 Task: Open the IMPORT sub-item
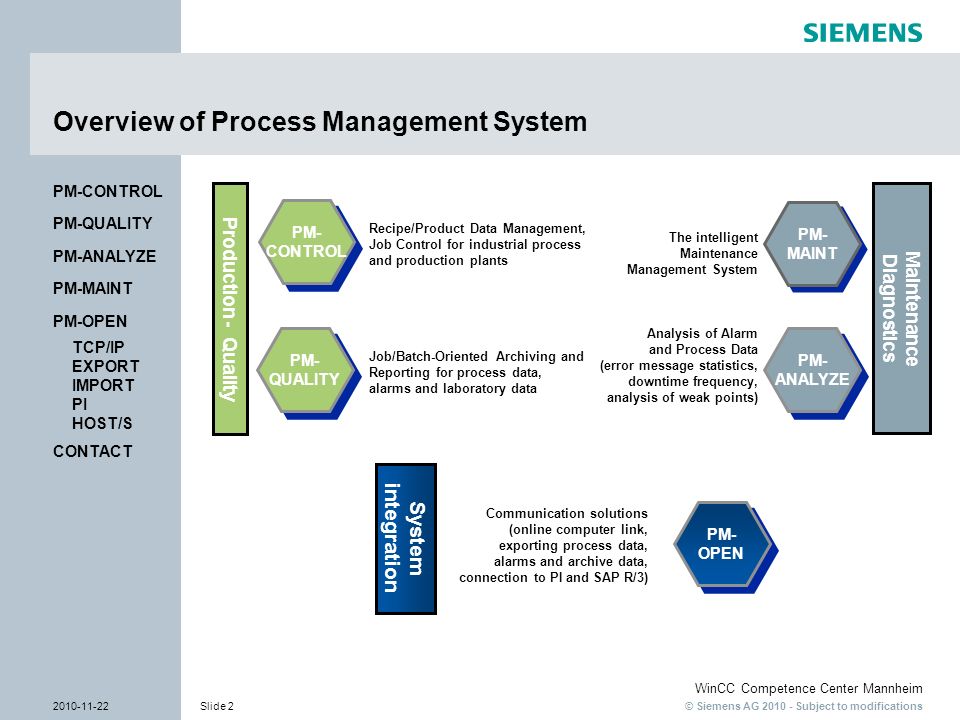tap(103, 385)
